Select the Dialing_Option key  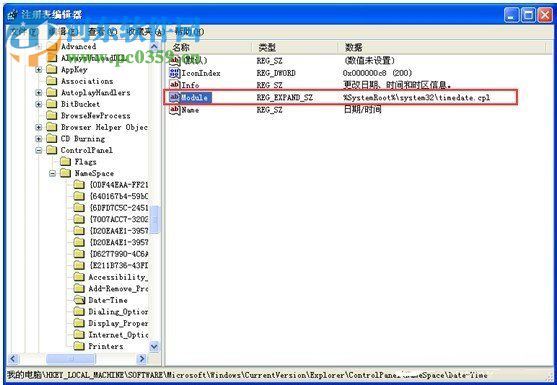point(118,311)
